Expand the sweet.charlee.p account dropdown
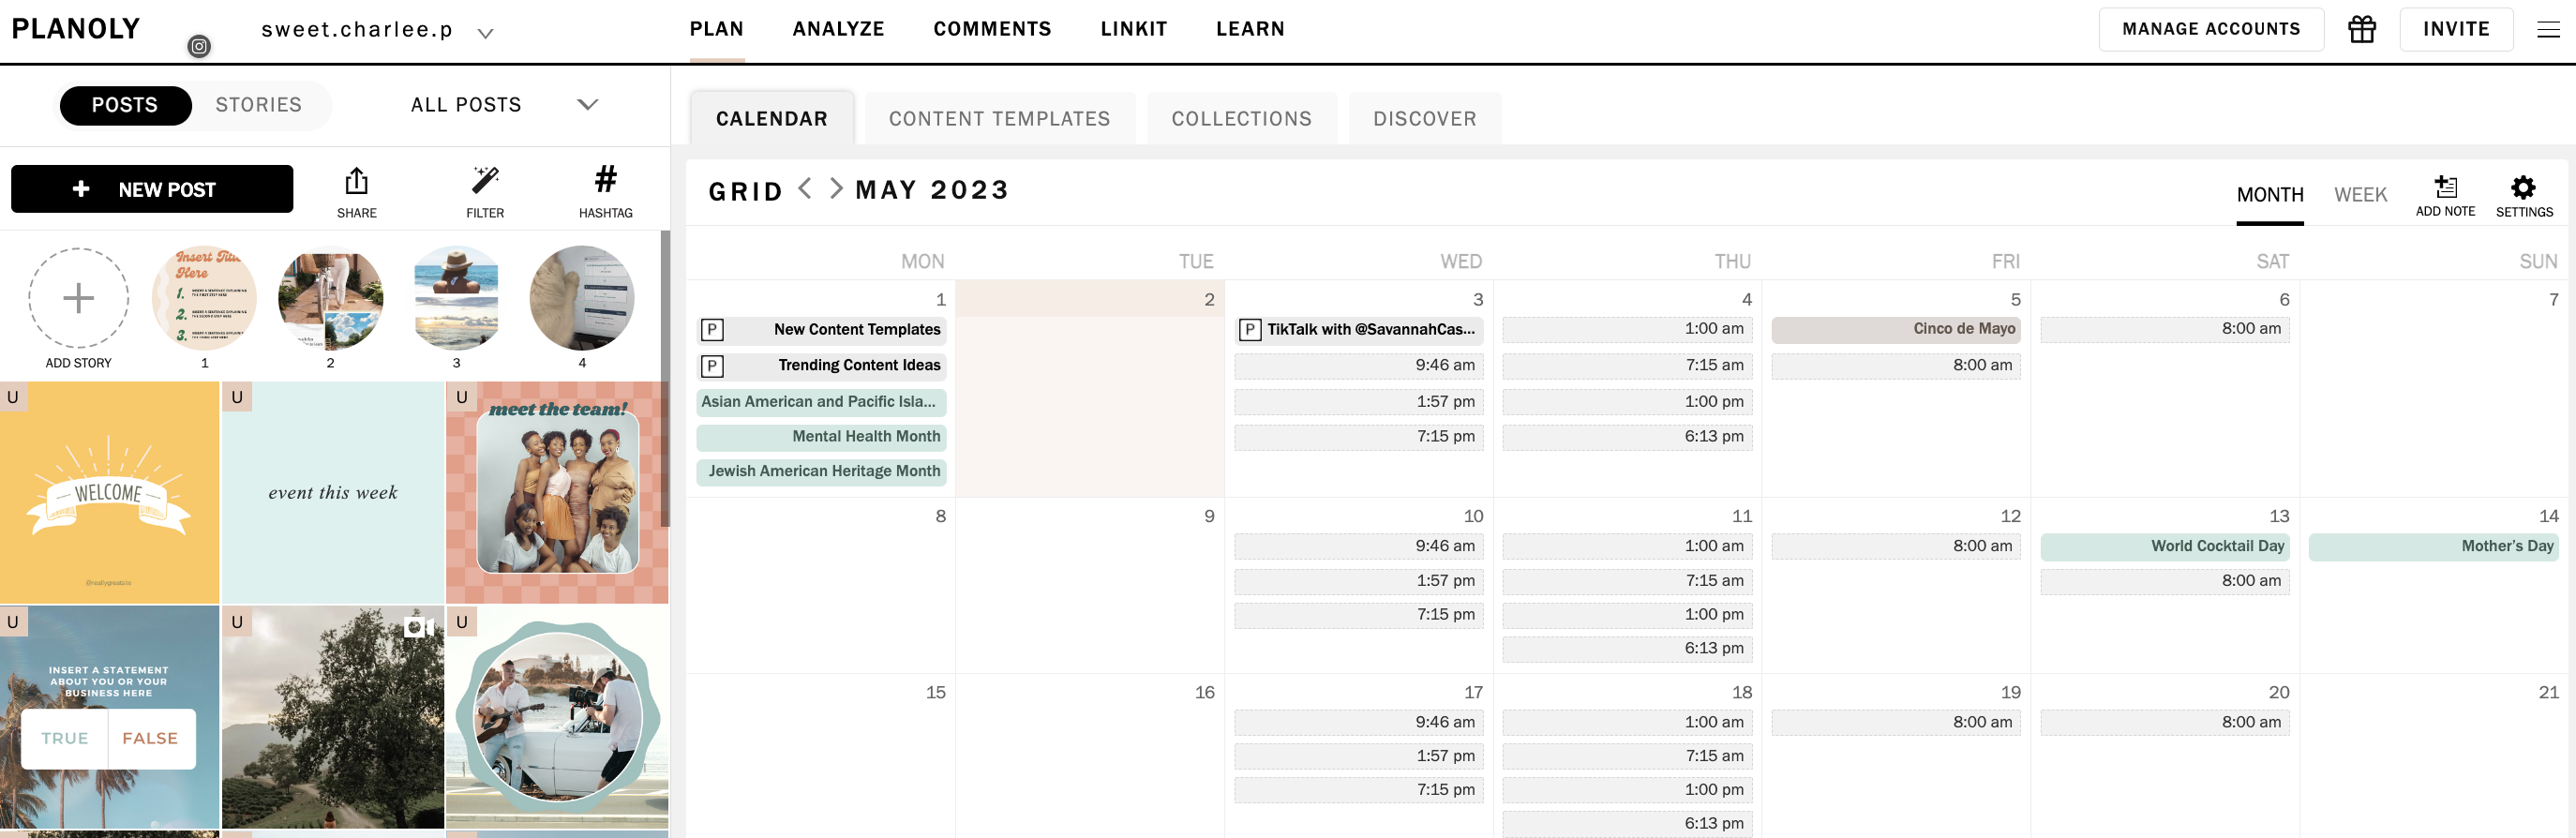Screen dimensions: 2576x838 [x=485, y=33]
